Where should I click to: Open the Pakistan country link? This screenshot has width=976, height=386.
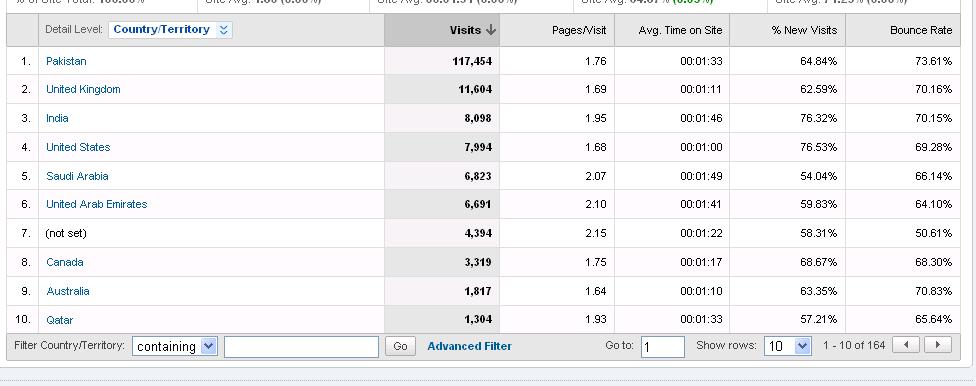click(x=66, y=61)
